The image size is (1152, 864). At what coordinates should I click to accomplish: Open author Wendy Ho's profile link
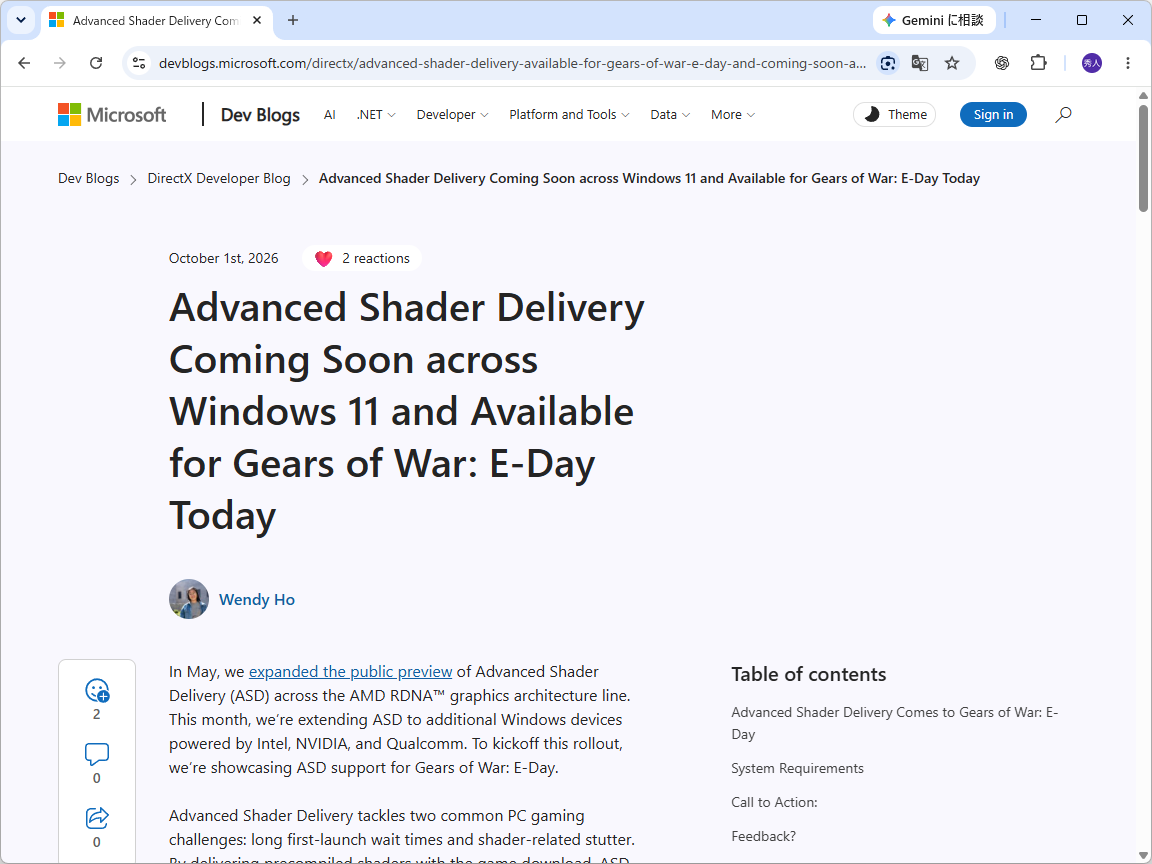(256, 600)
